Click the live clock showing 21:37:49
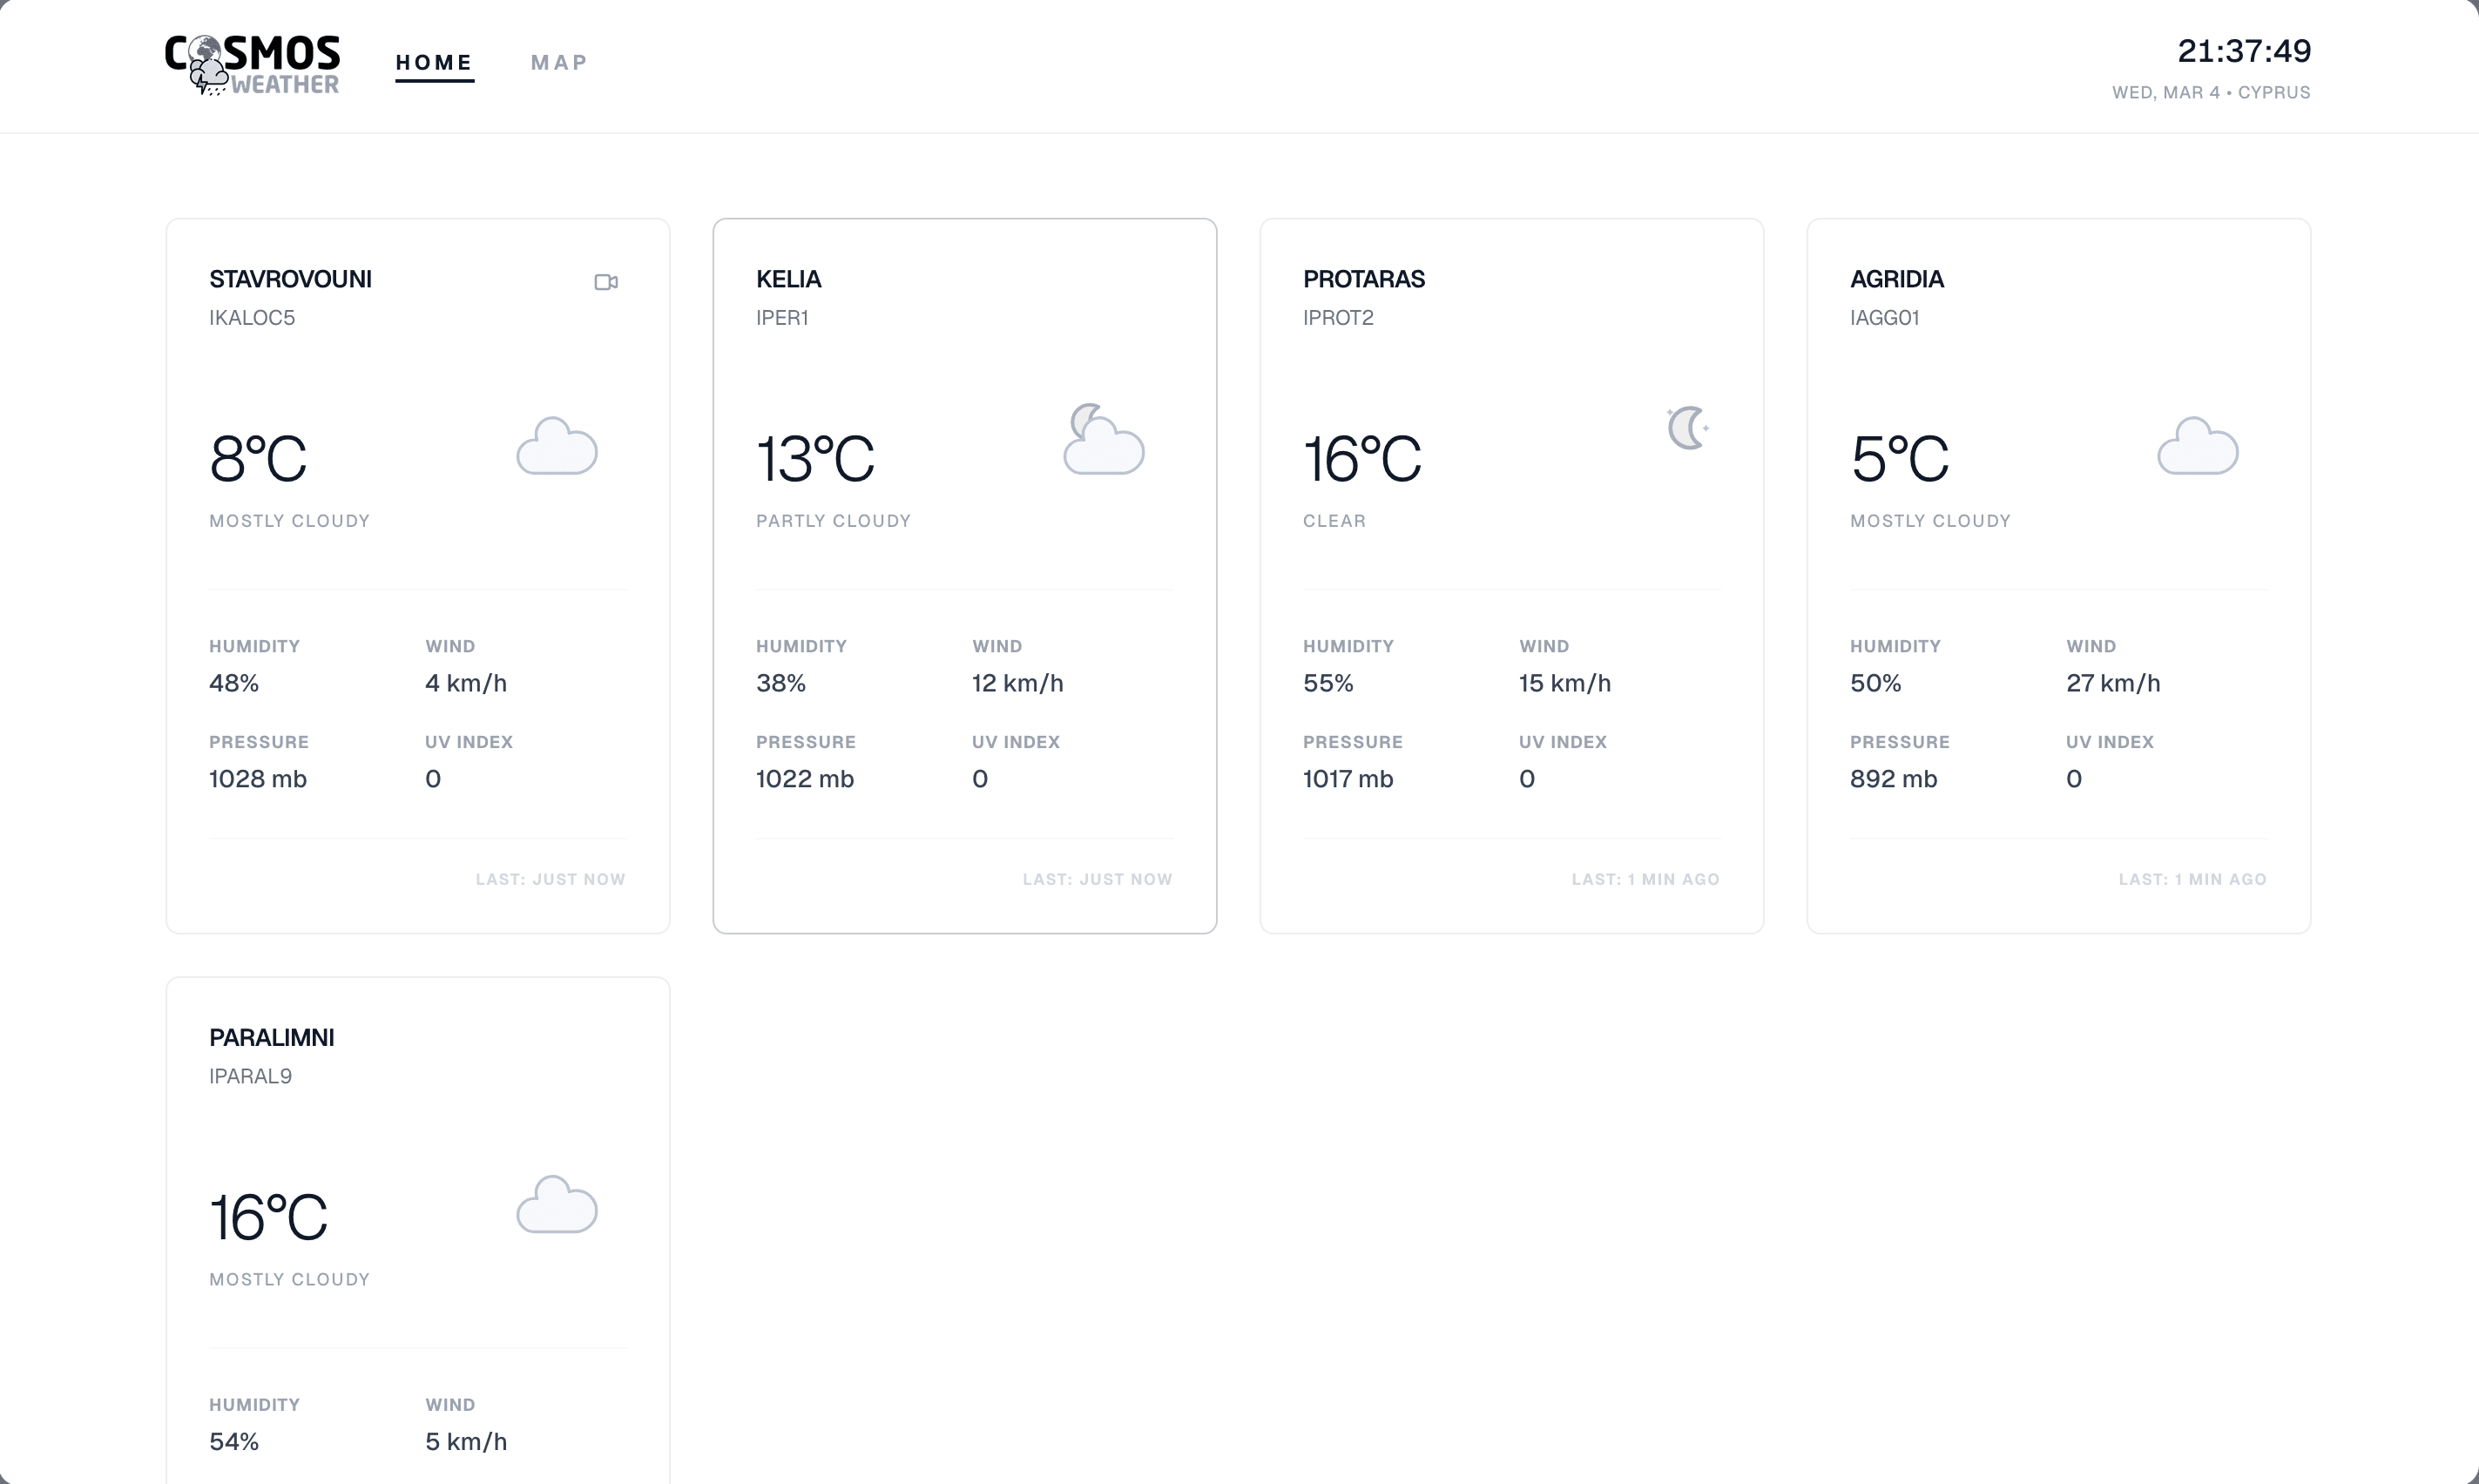 click(x=2243, y=51)
